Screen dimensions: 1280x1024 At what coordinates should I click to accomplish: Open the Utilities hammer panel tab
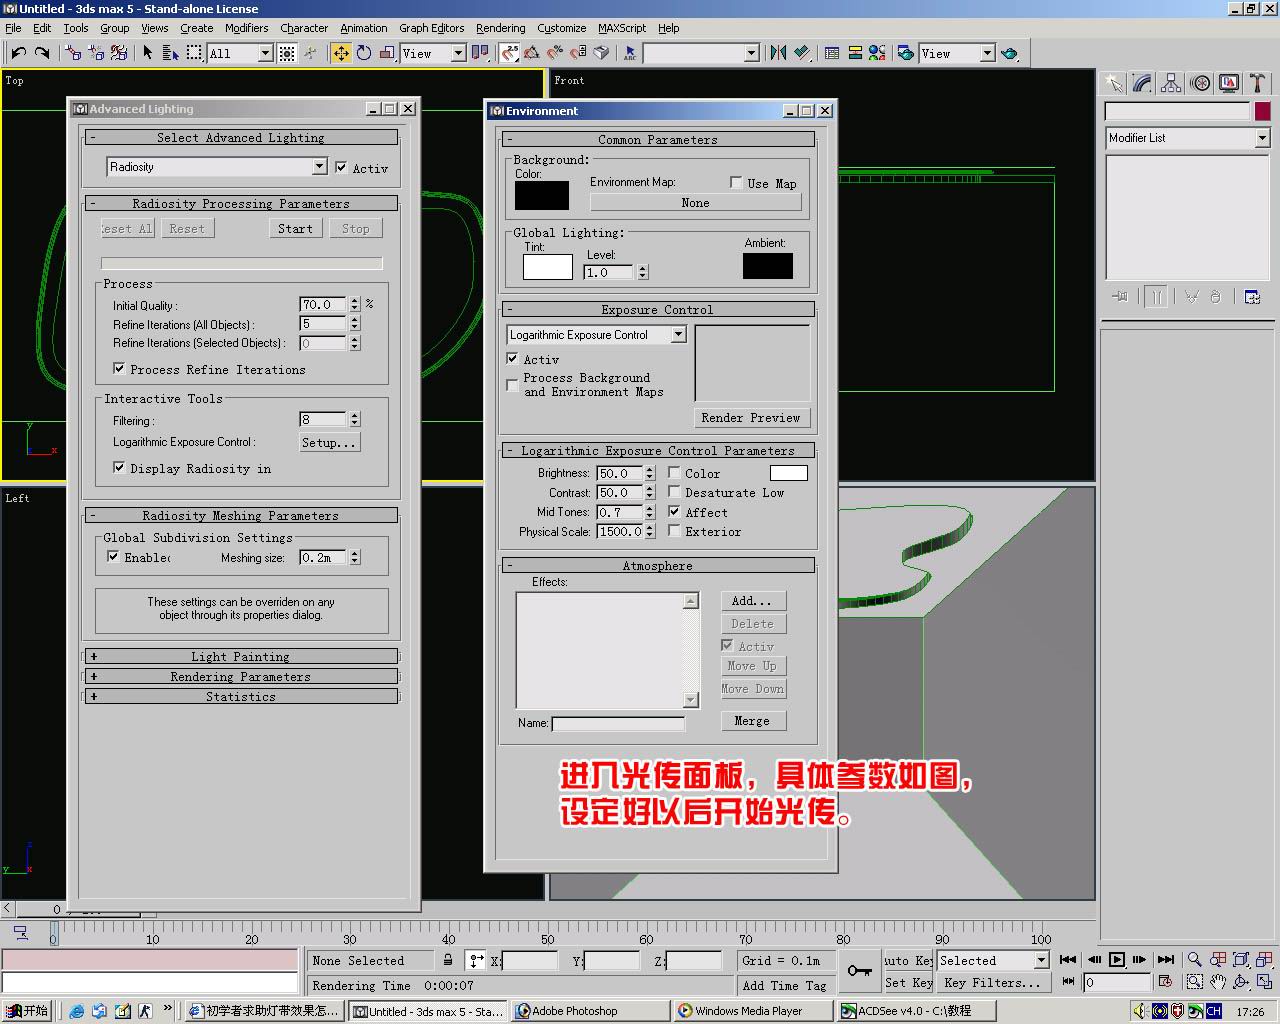pyautogui.click(x=1258, y=84)
